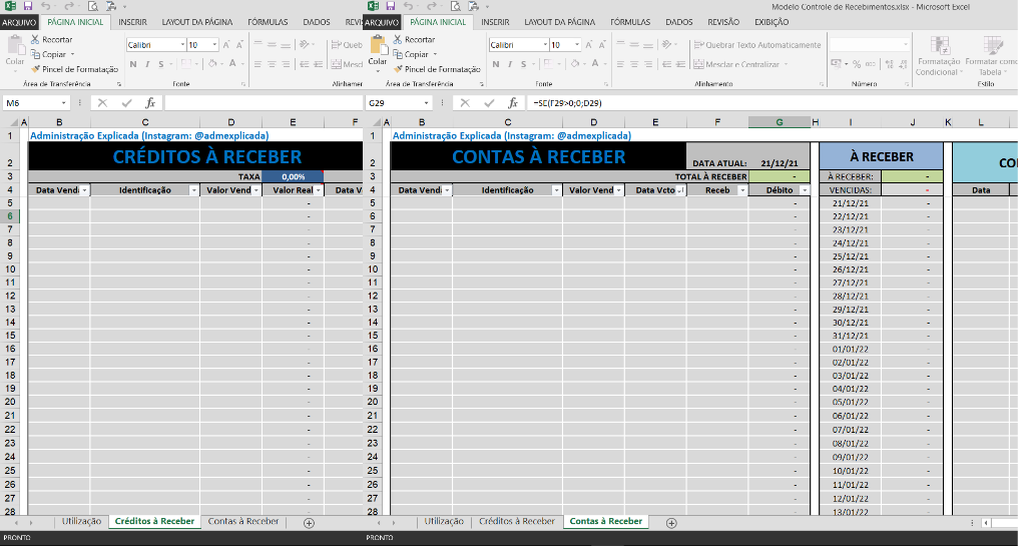Insert function with fx in the left window

tap(150, 103)
